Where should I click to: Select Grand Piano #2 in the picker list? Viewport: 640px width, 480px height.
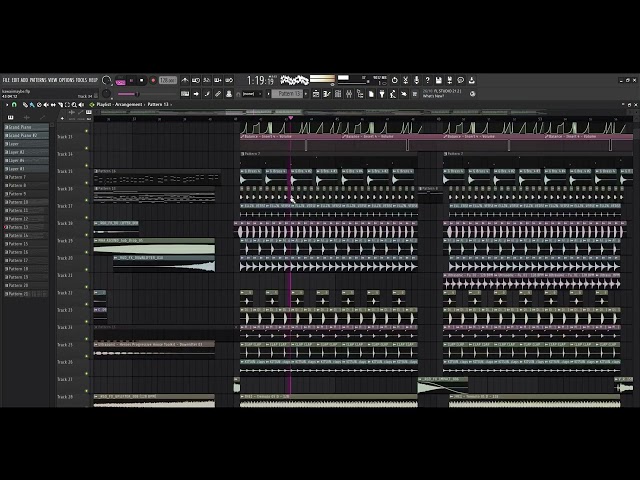[x=26, y=136]
